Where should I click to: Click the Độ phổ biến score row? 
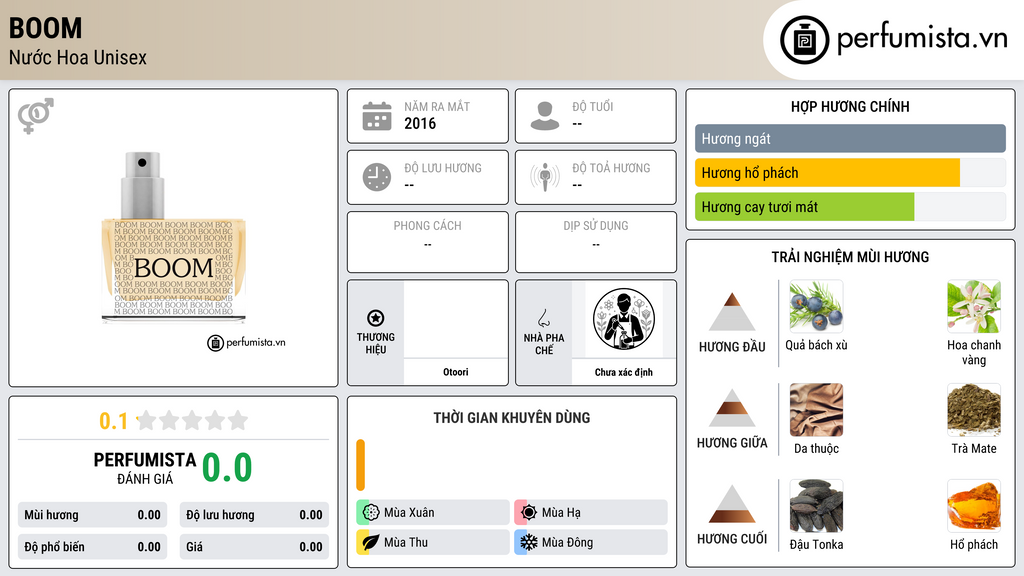coord(92,547)
